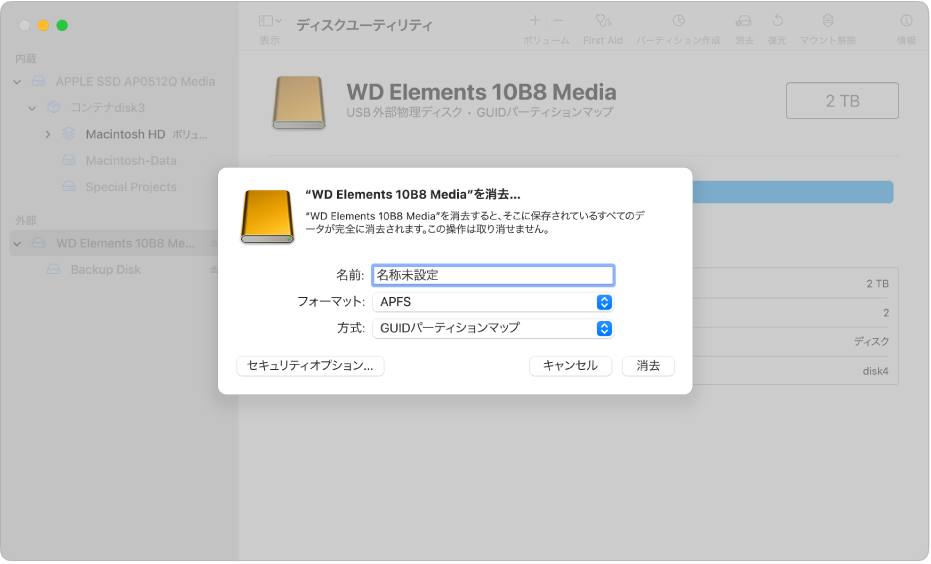Image resolution: width=931 pixels, height=564 pixels.
Task: Click the コンテナdisk3 cube icon
Action: pyautogui.click(x=54, y=107)
